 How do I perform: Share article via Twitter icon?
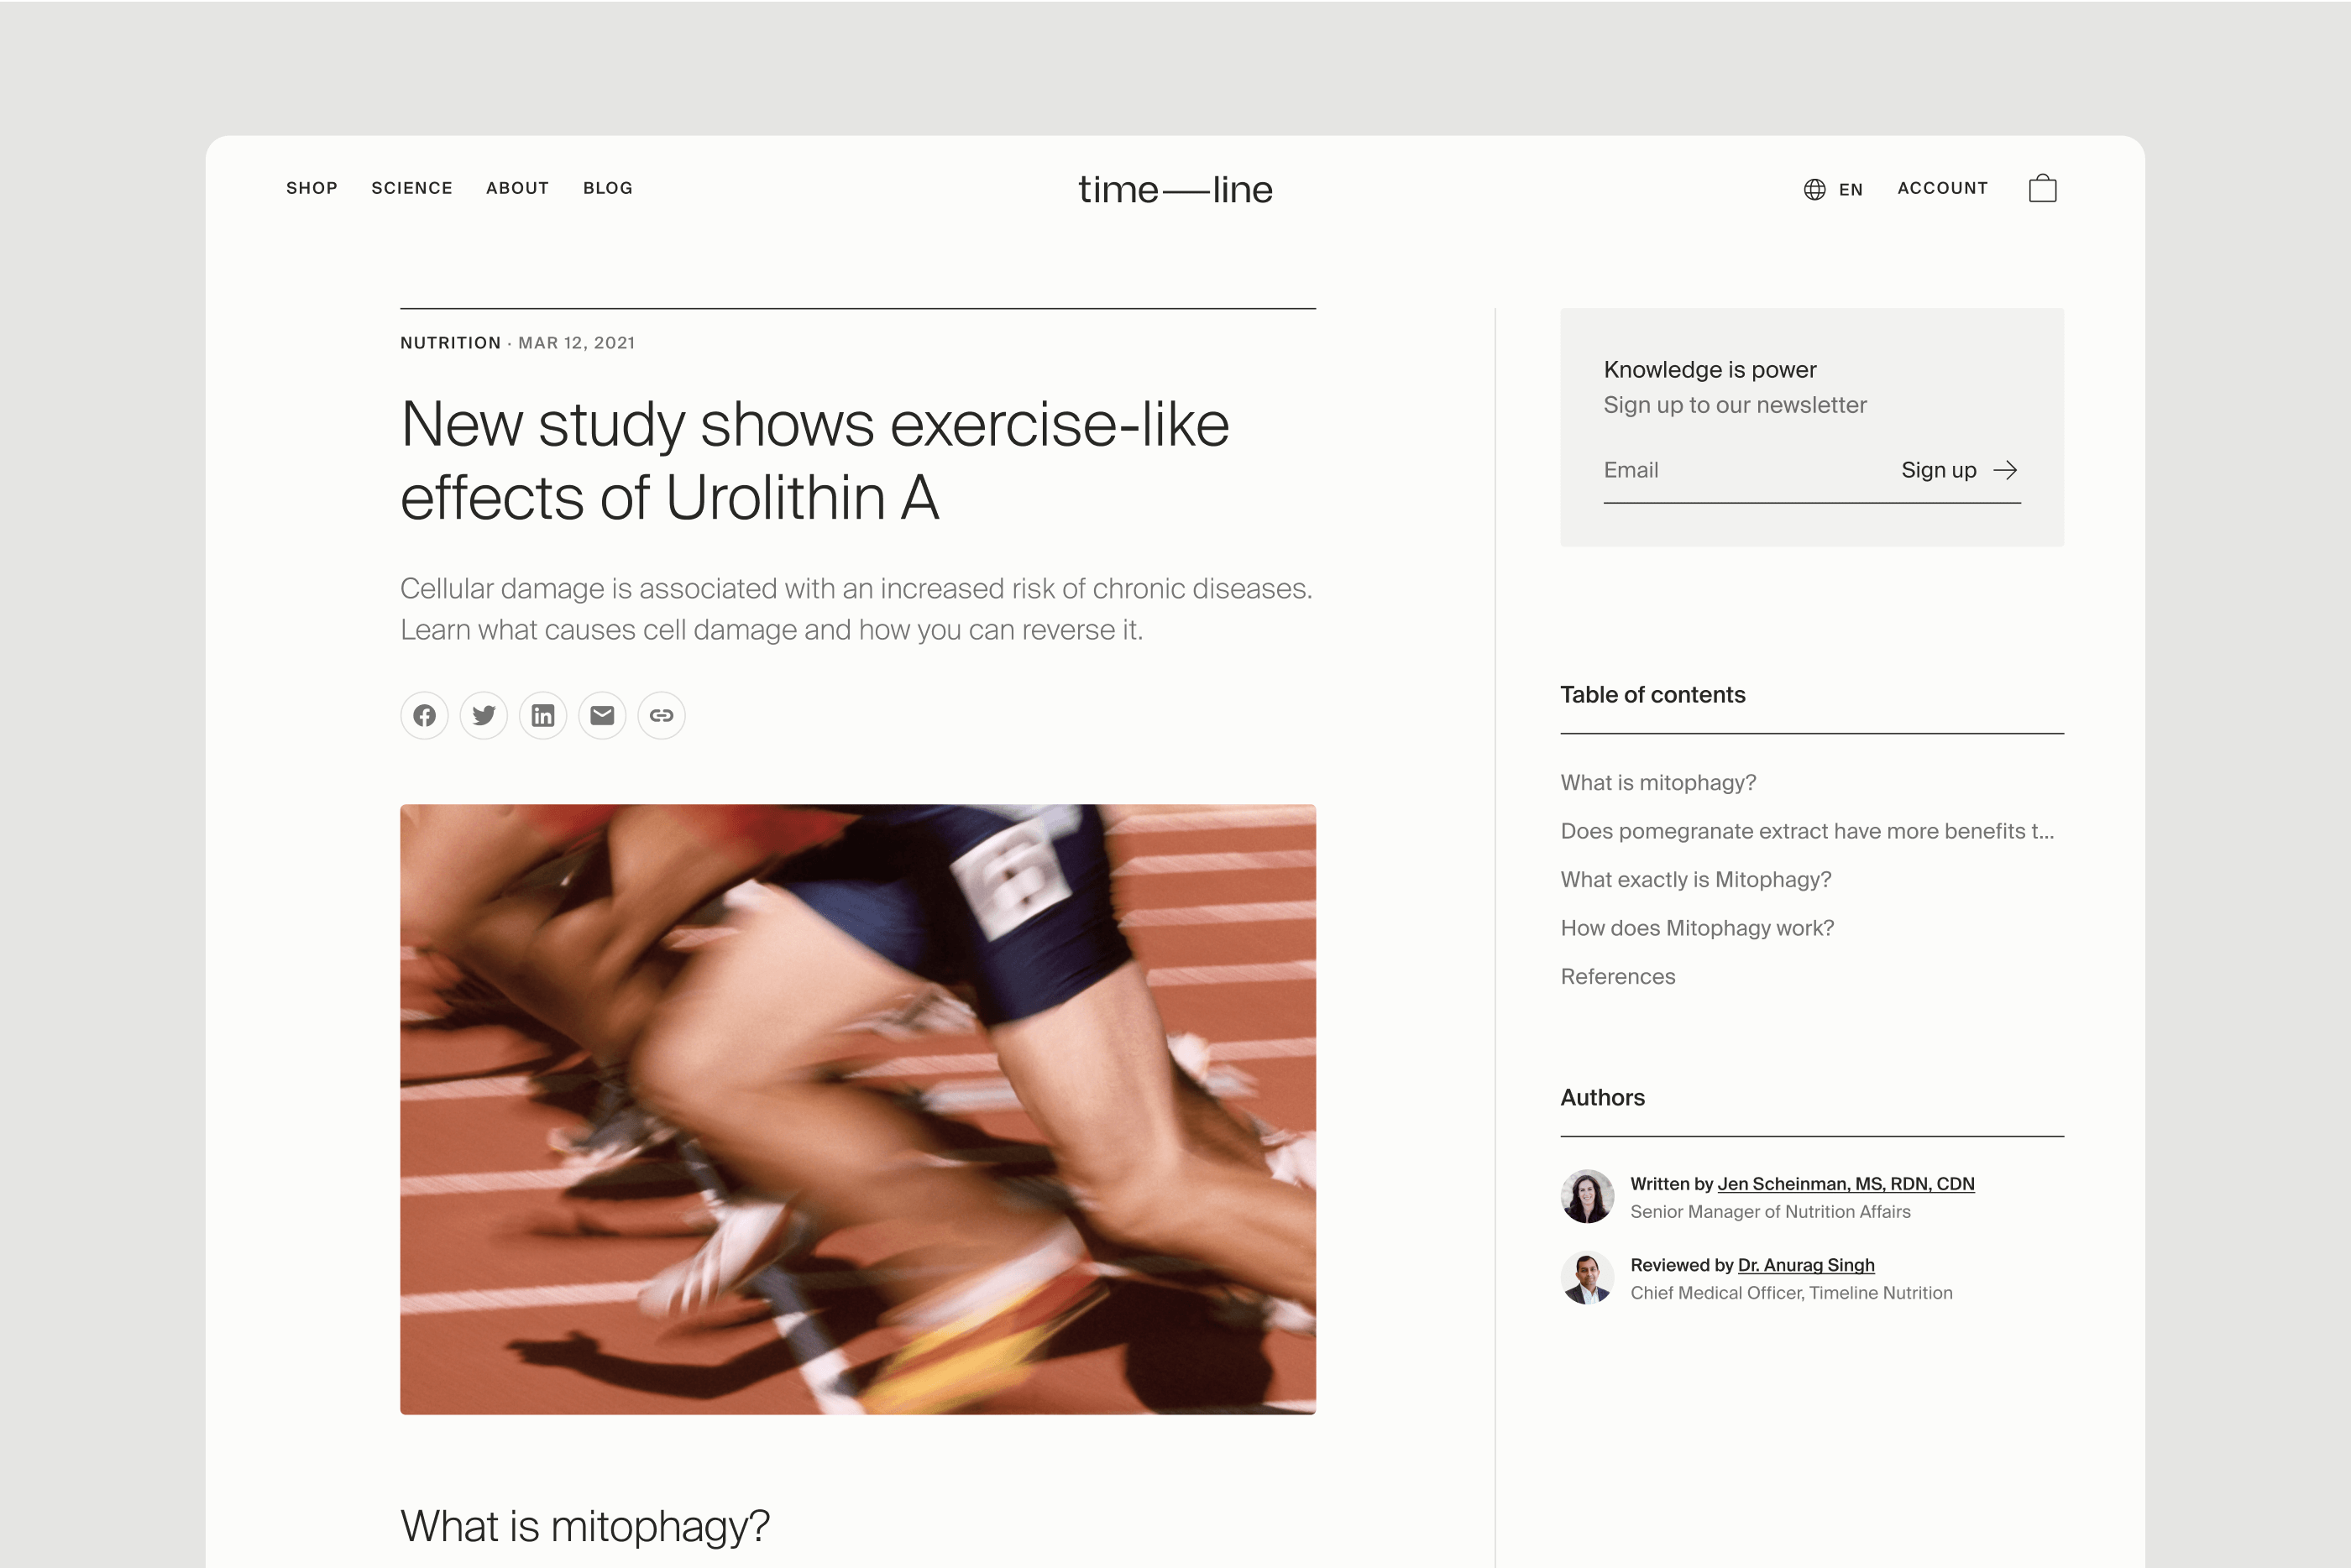(x=484, y=716)
